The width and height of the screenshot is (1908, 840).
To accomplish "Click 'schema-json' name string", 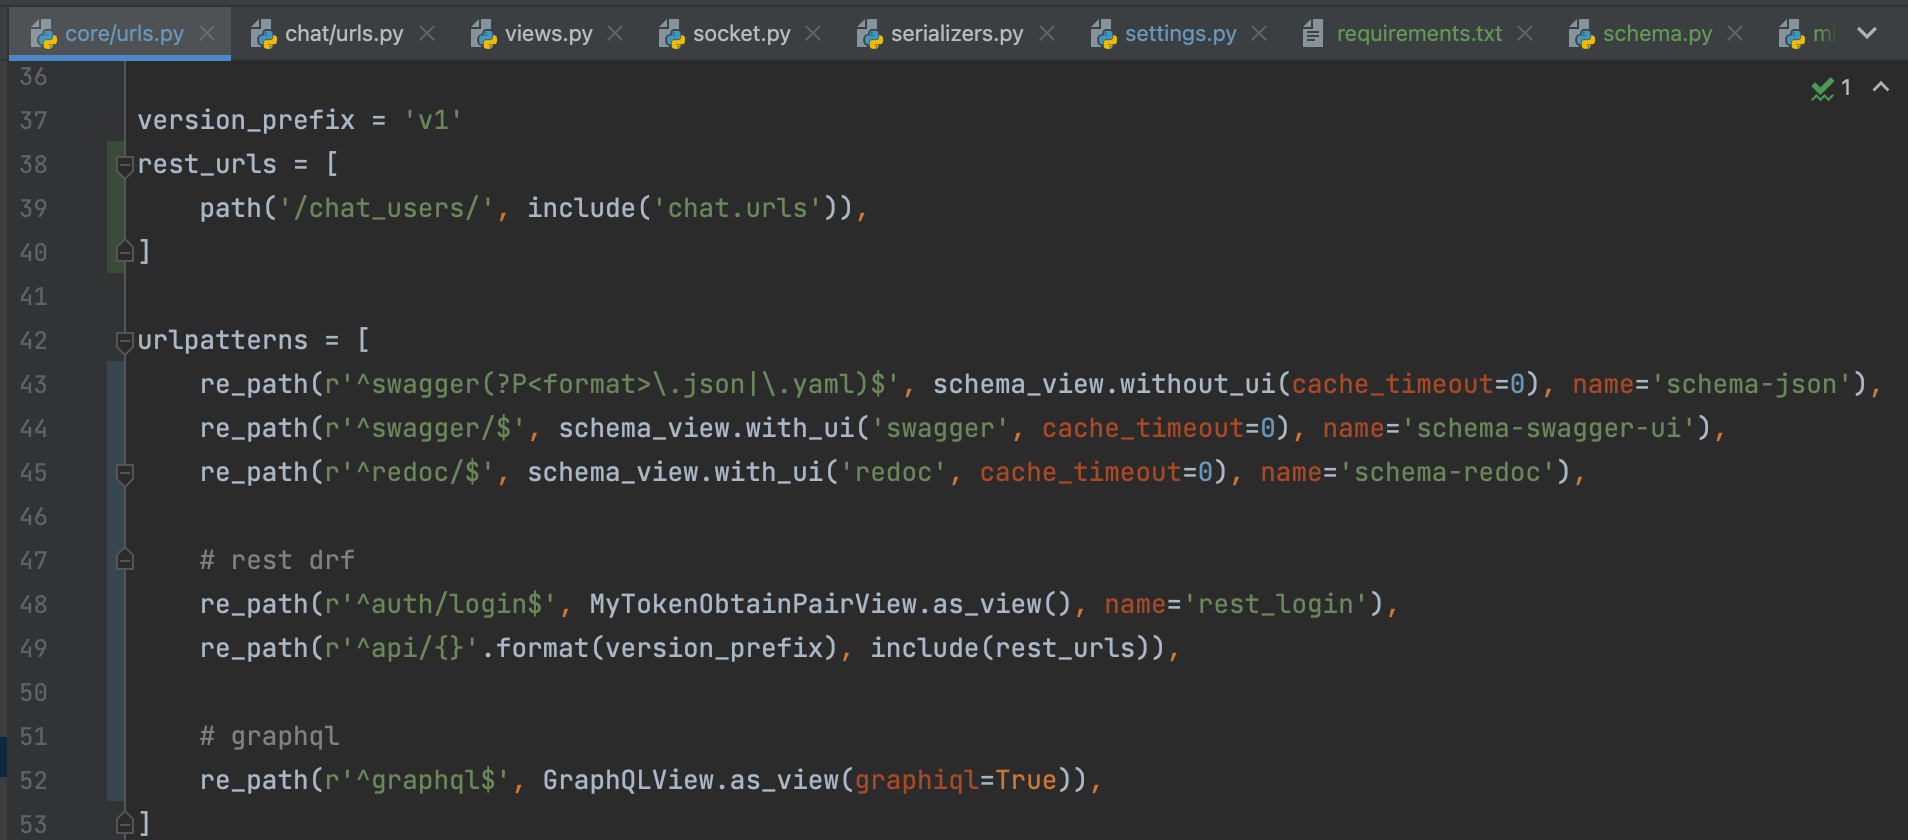I will coord(1752,384).
